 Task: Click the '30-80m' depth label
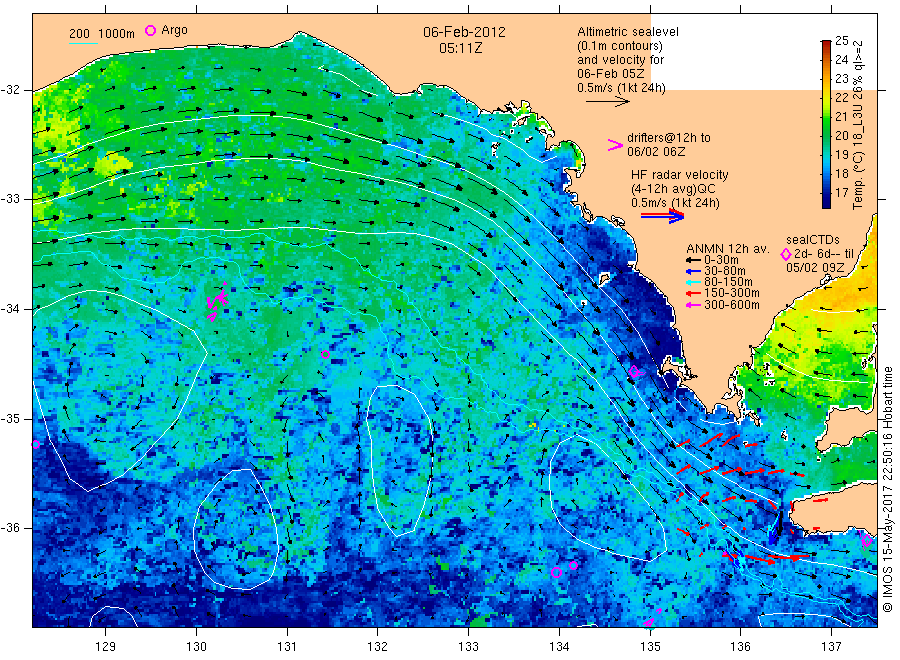[725, 271]
